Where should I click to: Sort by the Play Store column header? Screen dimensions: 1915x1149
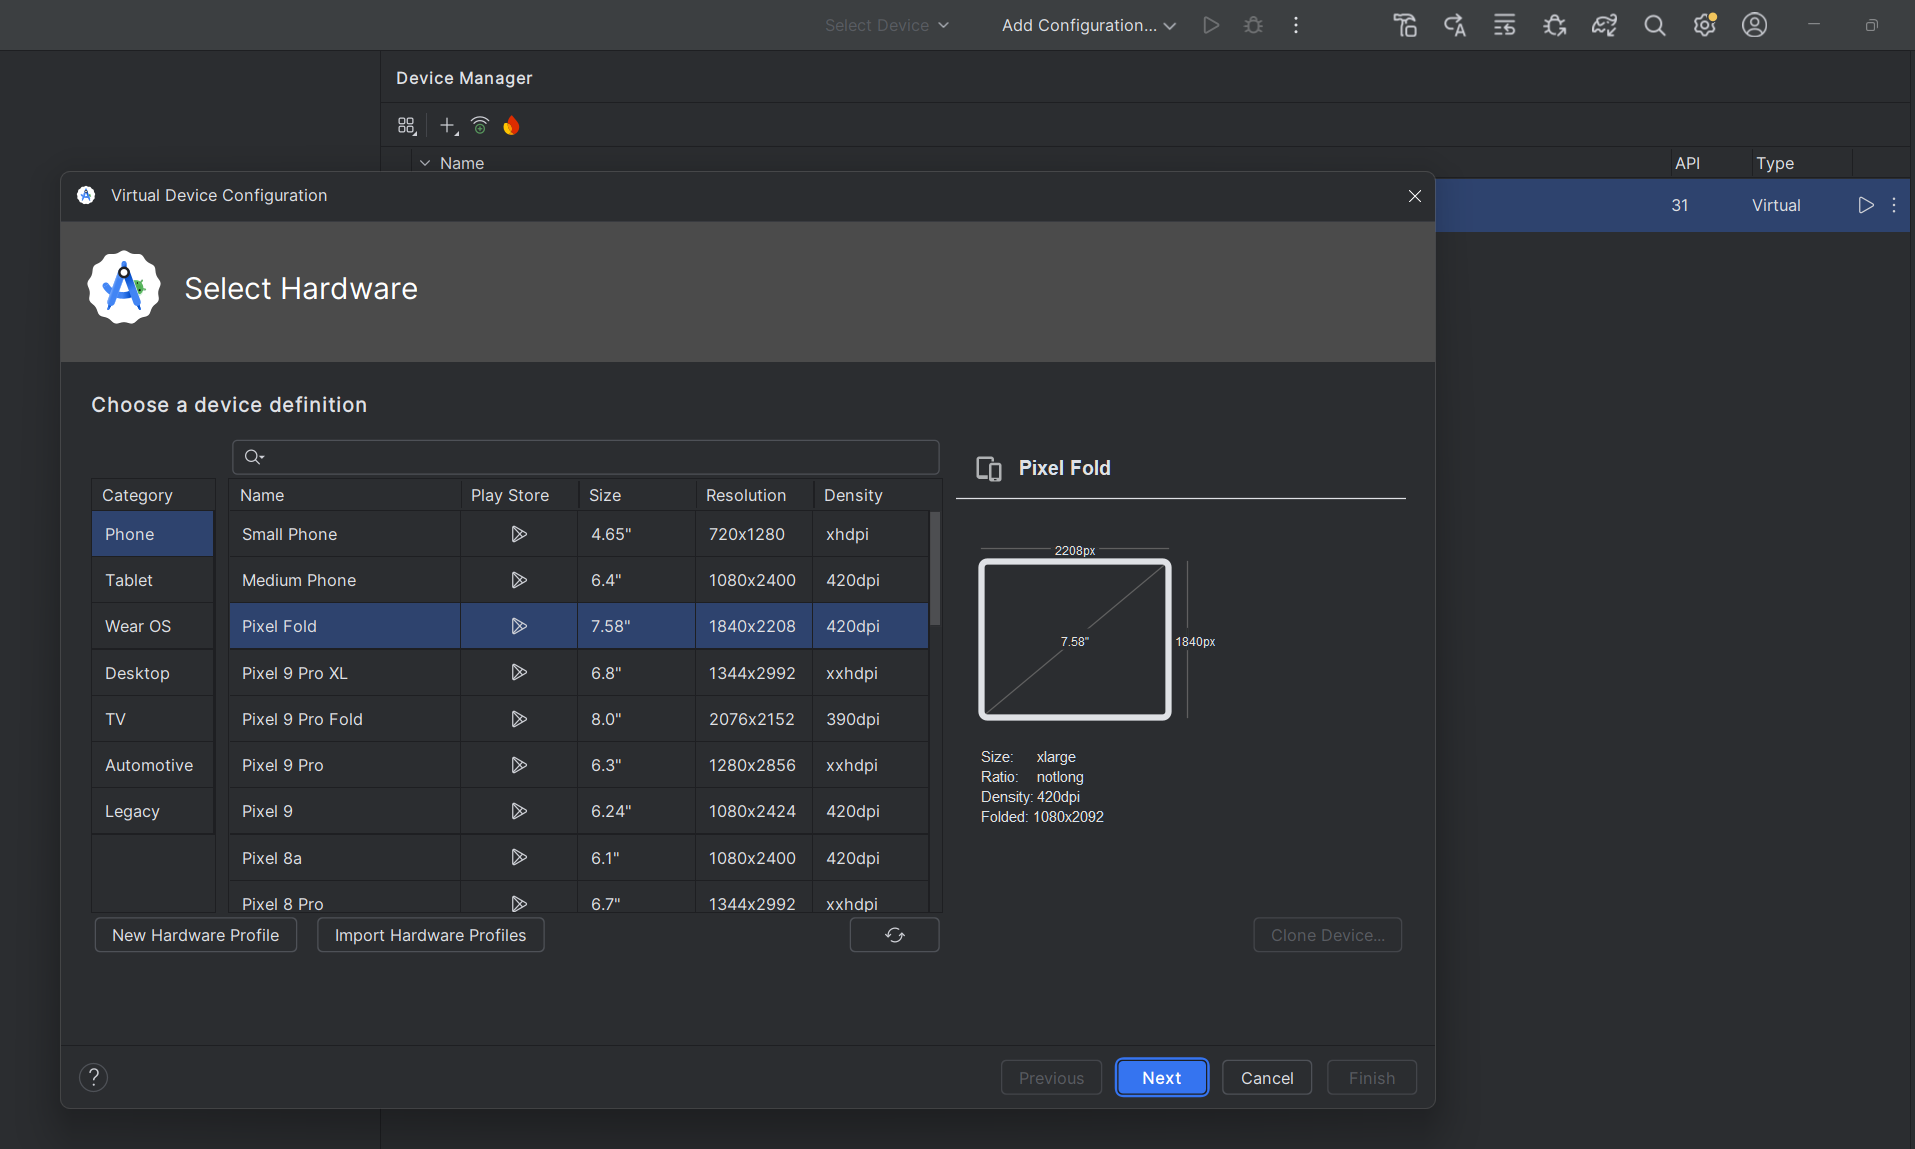point(519,495)
